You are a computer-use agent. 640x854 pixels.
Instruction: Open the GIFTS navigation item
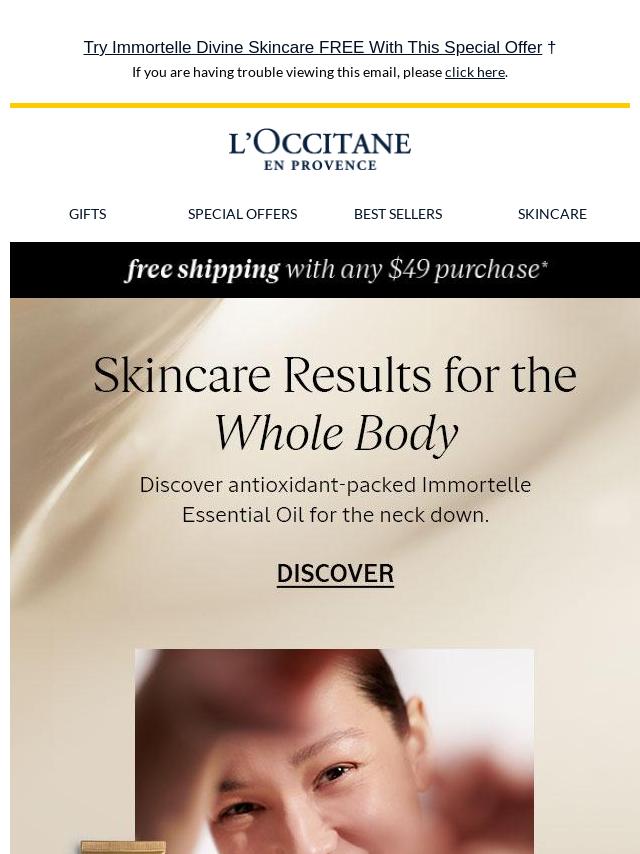pos(88,214)
